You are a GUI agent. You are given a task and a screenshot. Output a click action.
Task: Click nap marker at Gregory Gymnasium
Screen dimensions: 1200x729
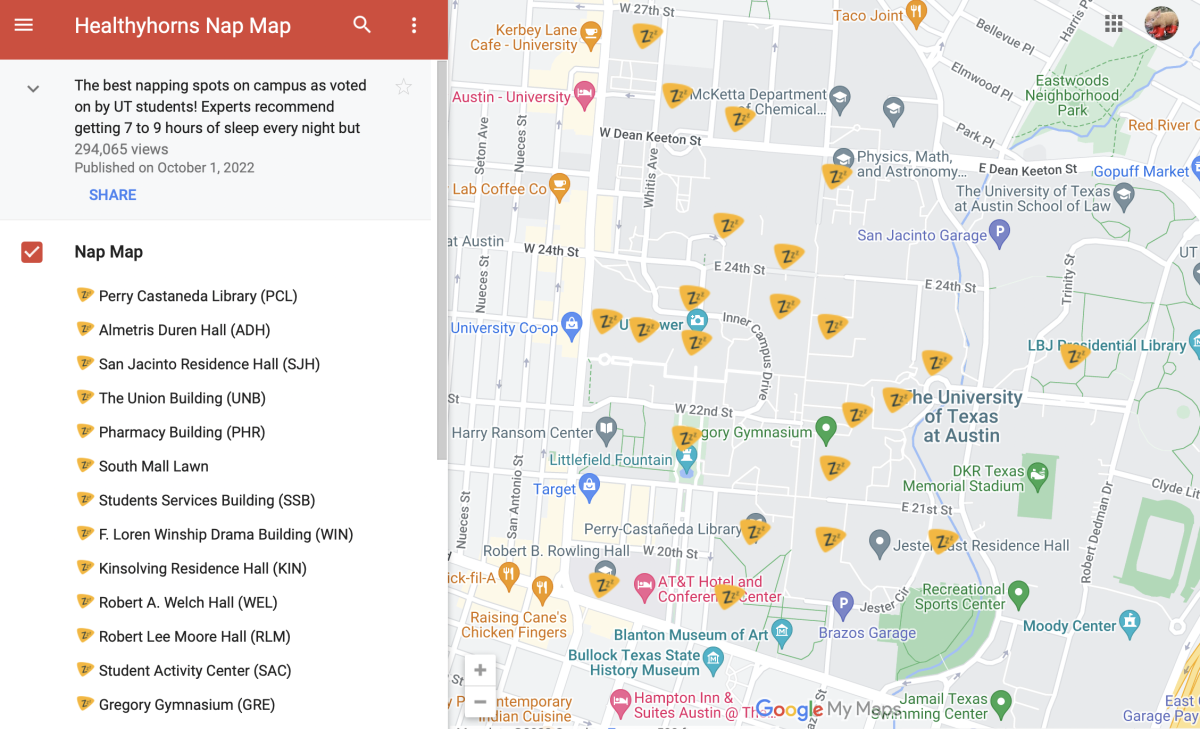pyautogui.click(x=687, y=438)
